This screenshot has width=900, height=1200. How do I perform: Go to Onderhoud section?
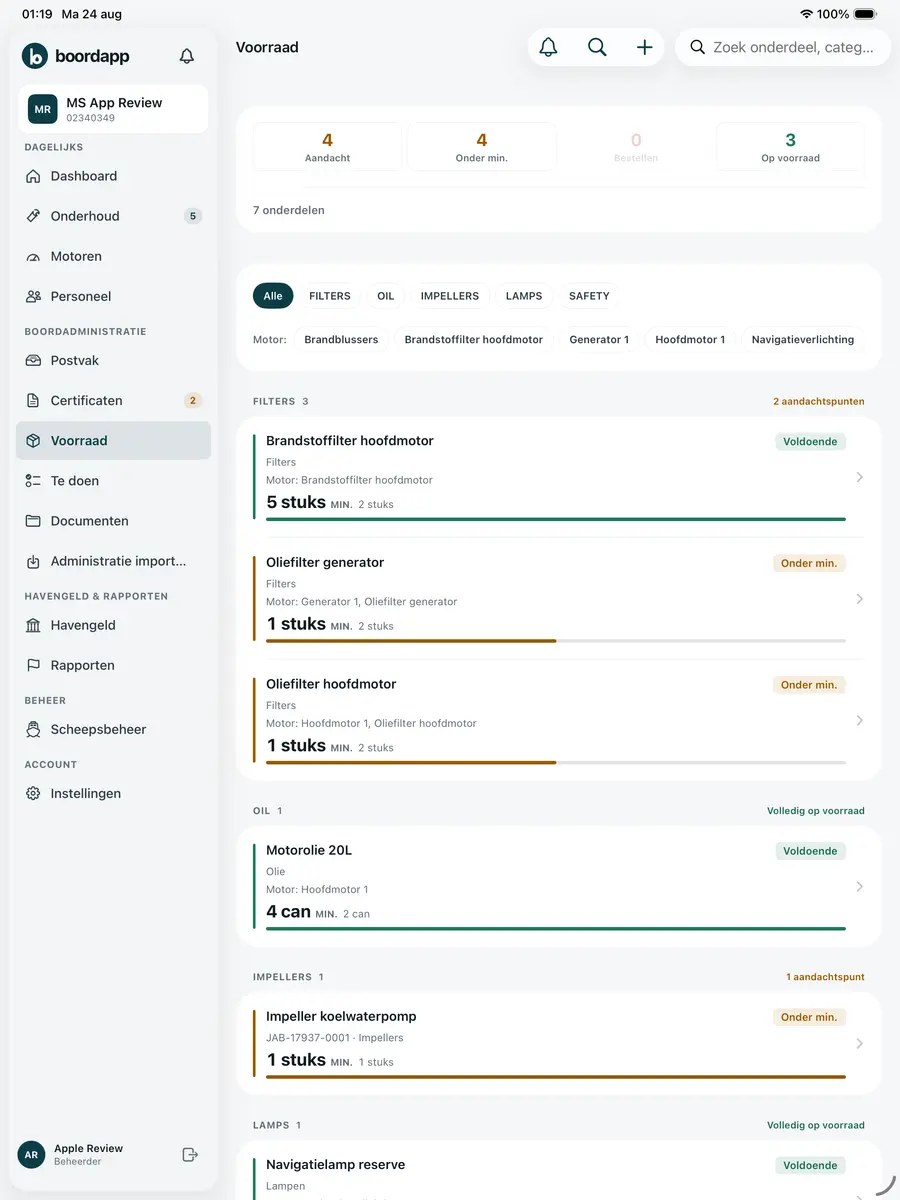(x=113, y=216)
